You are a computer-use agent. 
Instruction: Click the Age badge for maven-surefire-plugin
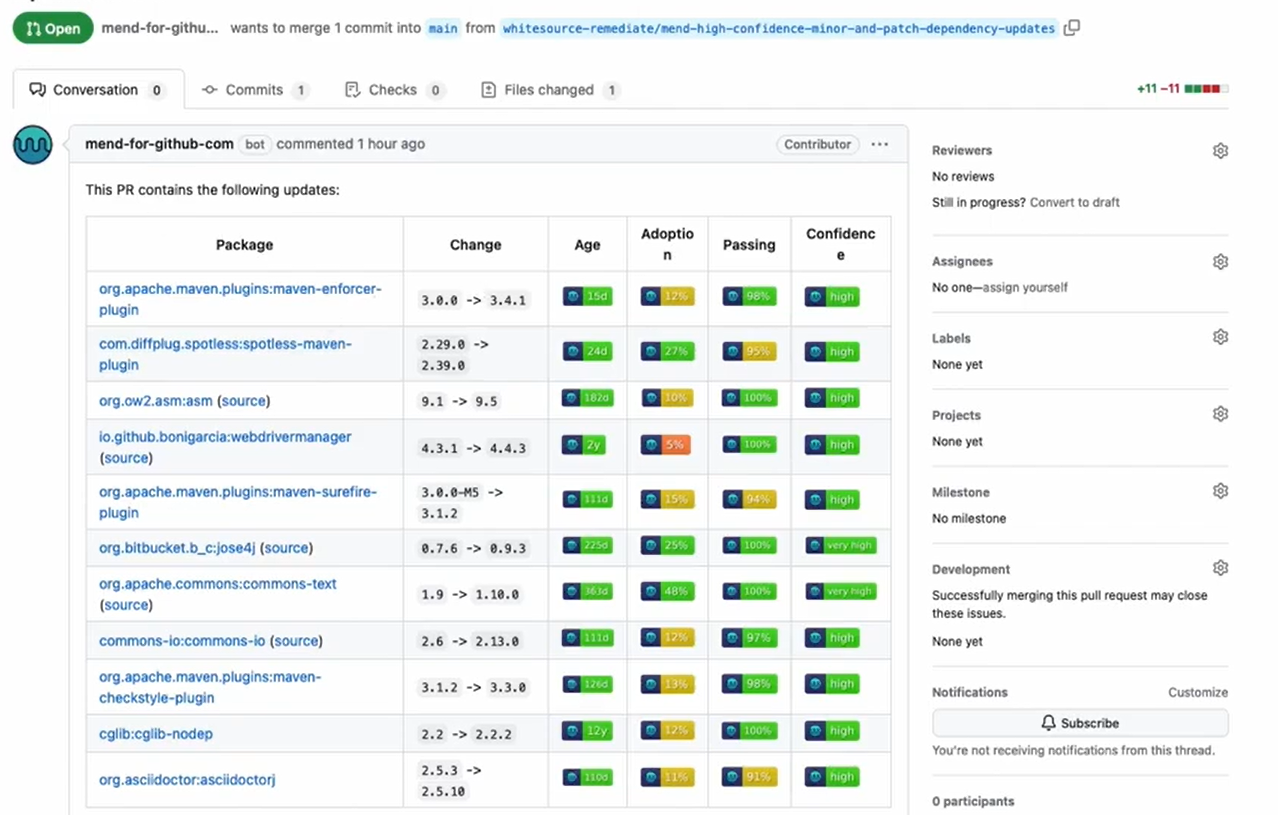pos(587,499)
